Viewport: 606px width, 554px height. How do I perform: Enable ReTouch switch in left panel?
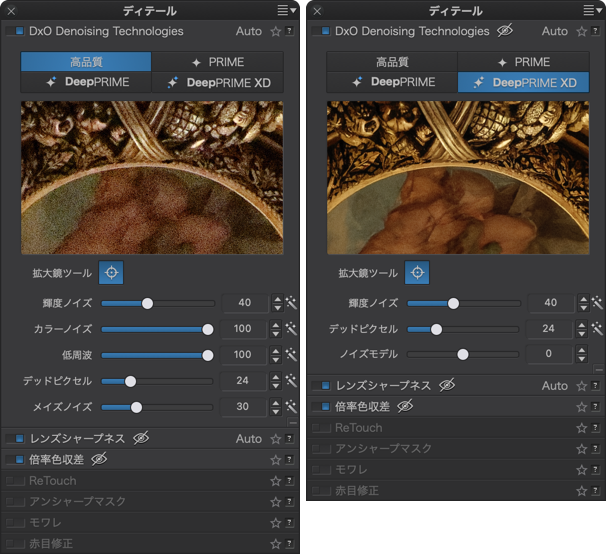(15, 481)
